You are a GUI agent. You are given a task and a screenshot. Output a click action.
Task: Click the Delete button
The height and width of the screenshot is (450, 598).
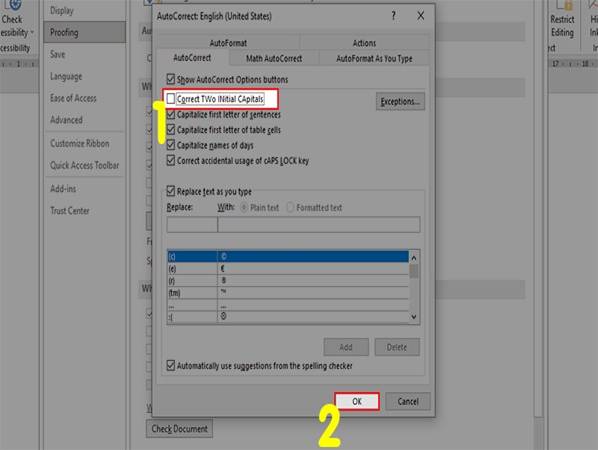click(397, 347)
